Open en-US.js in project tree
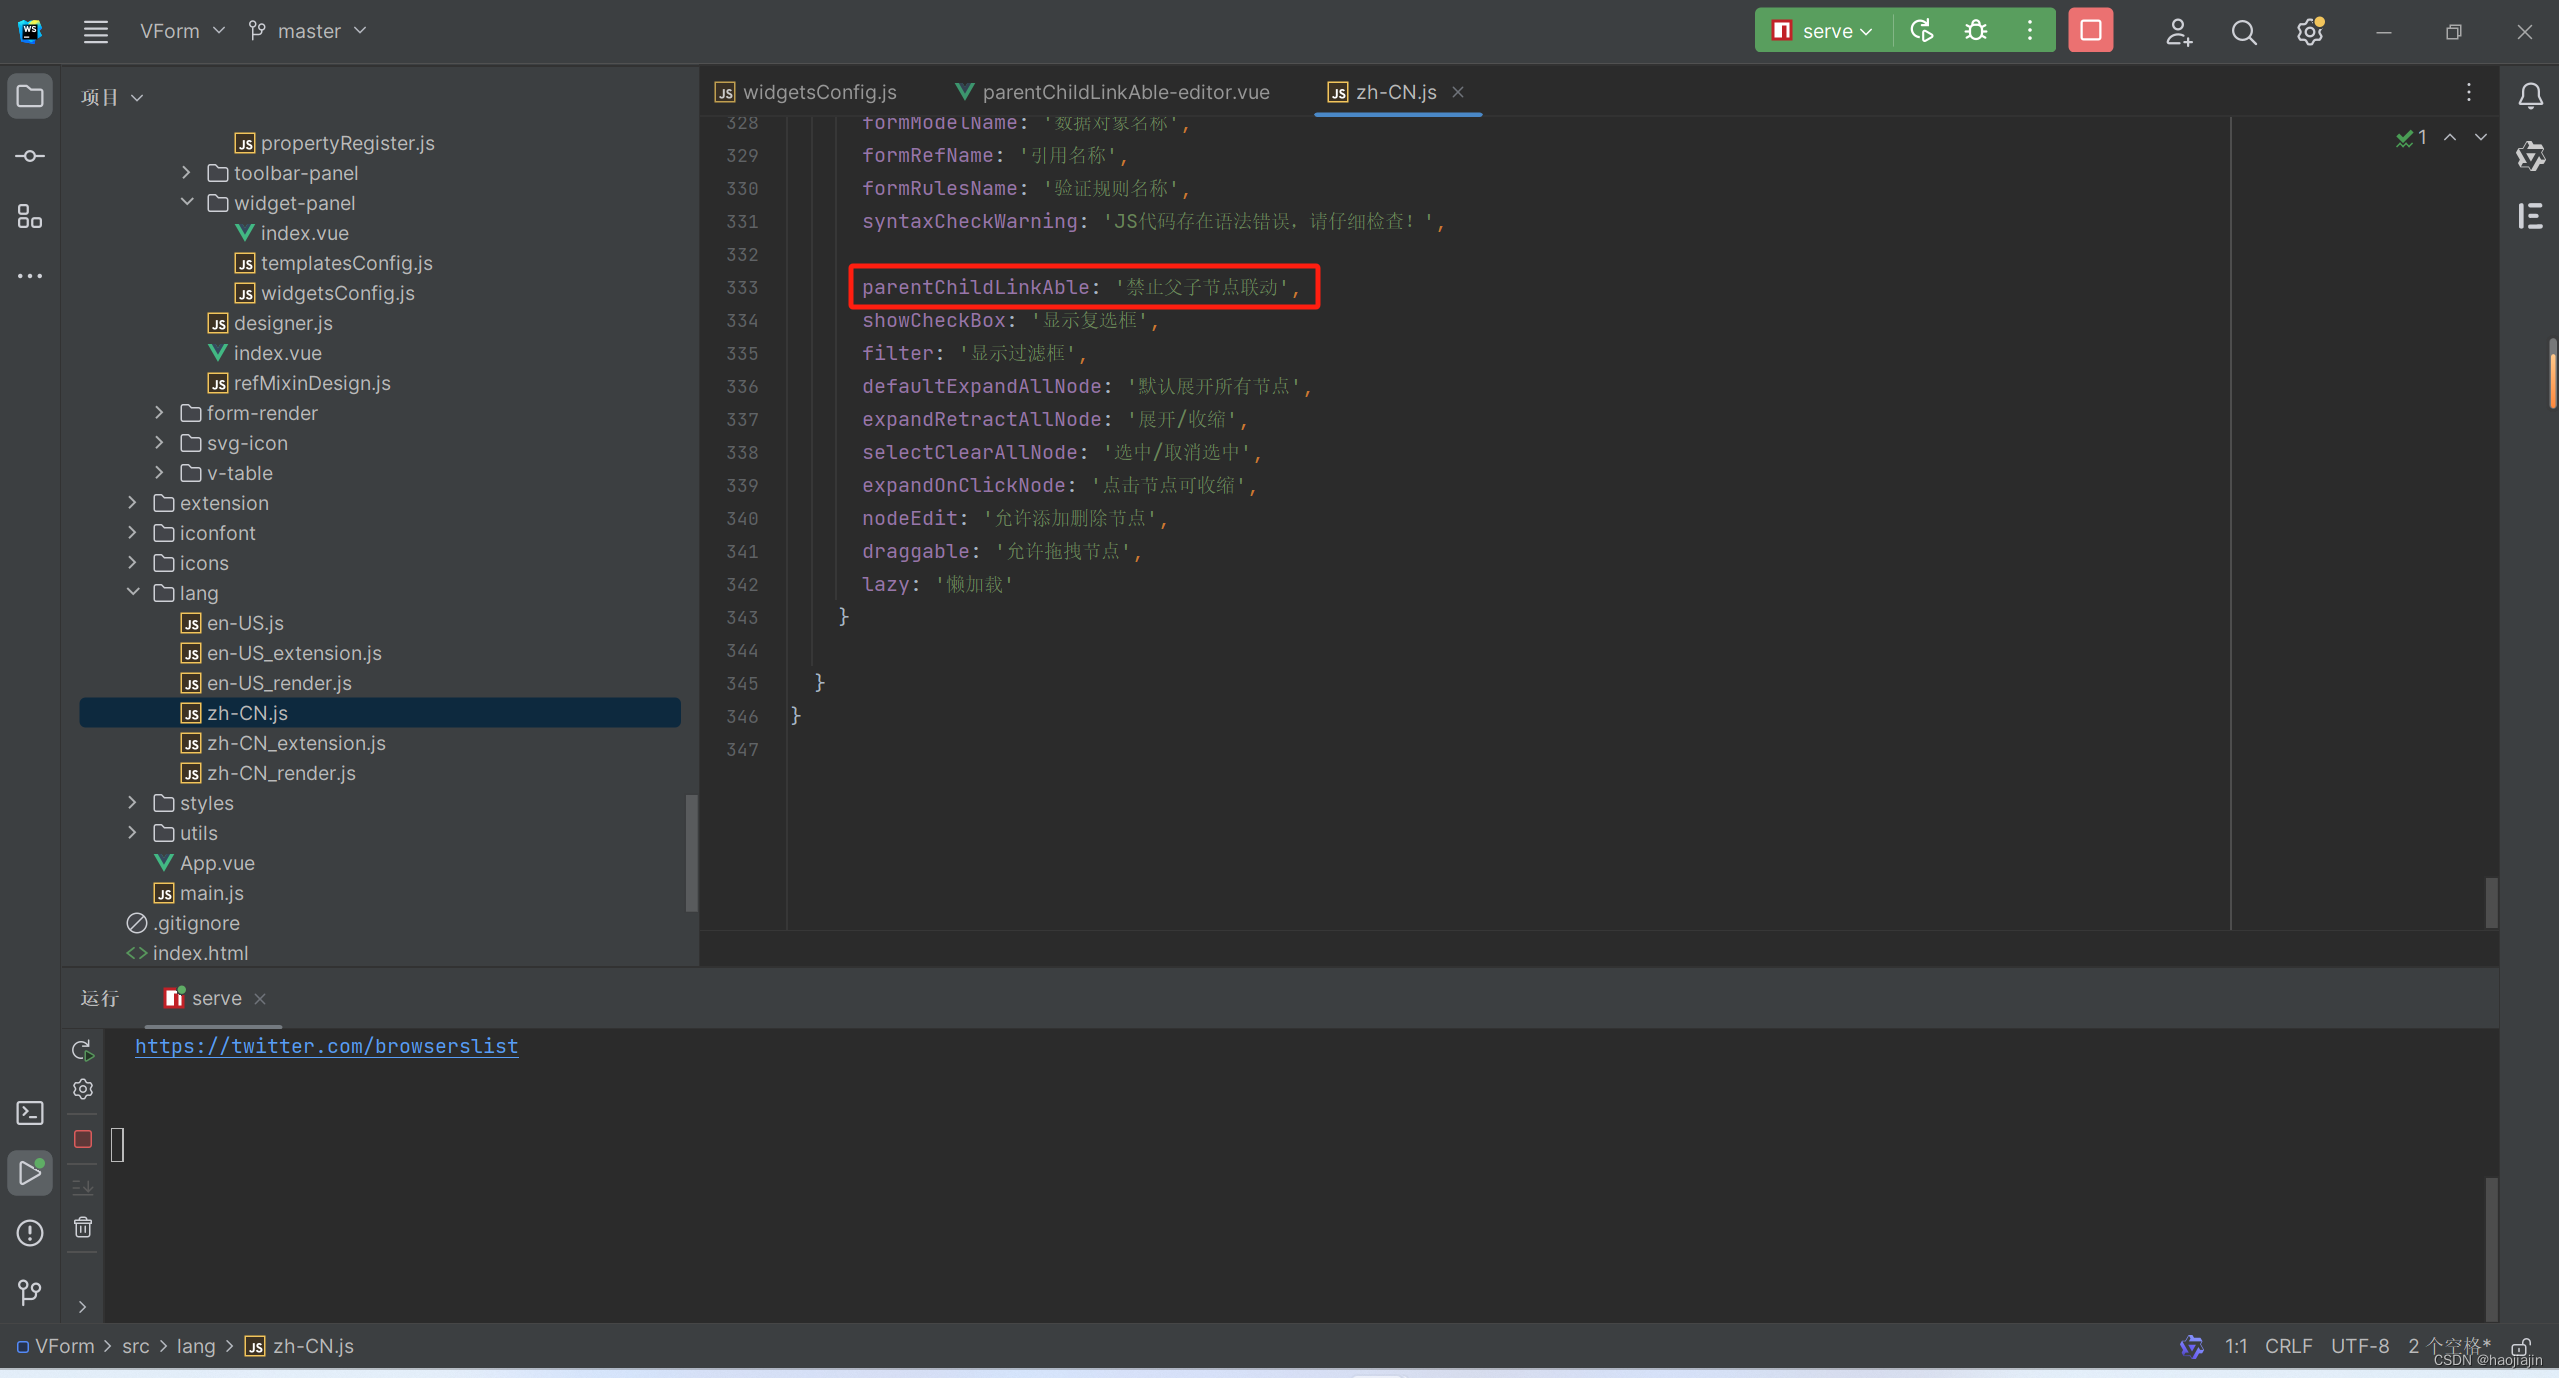The image size is (2559, 1378). coord(245,623)
